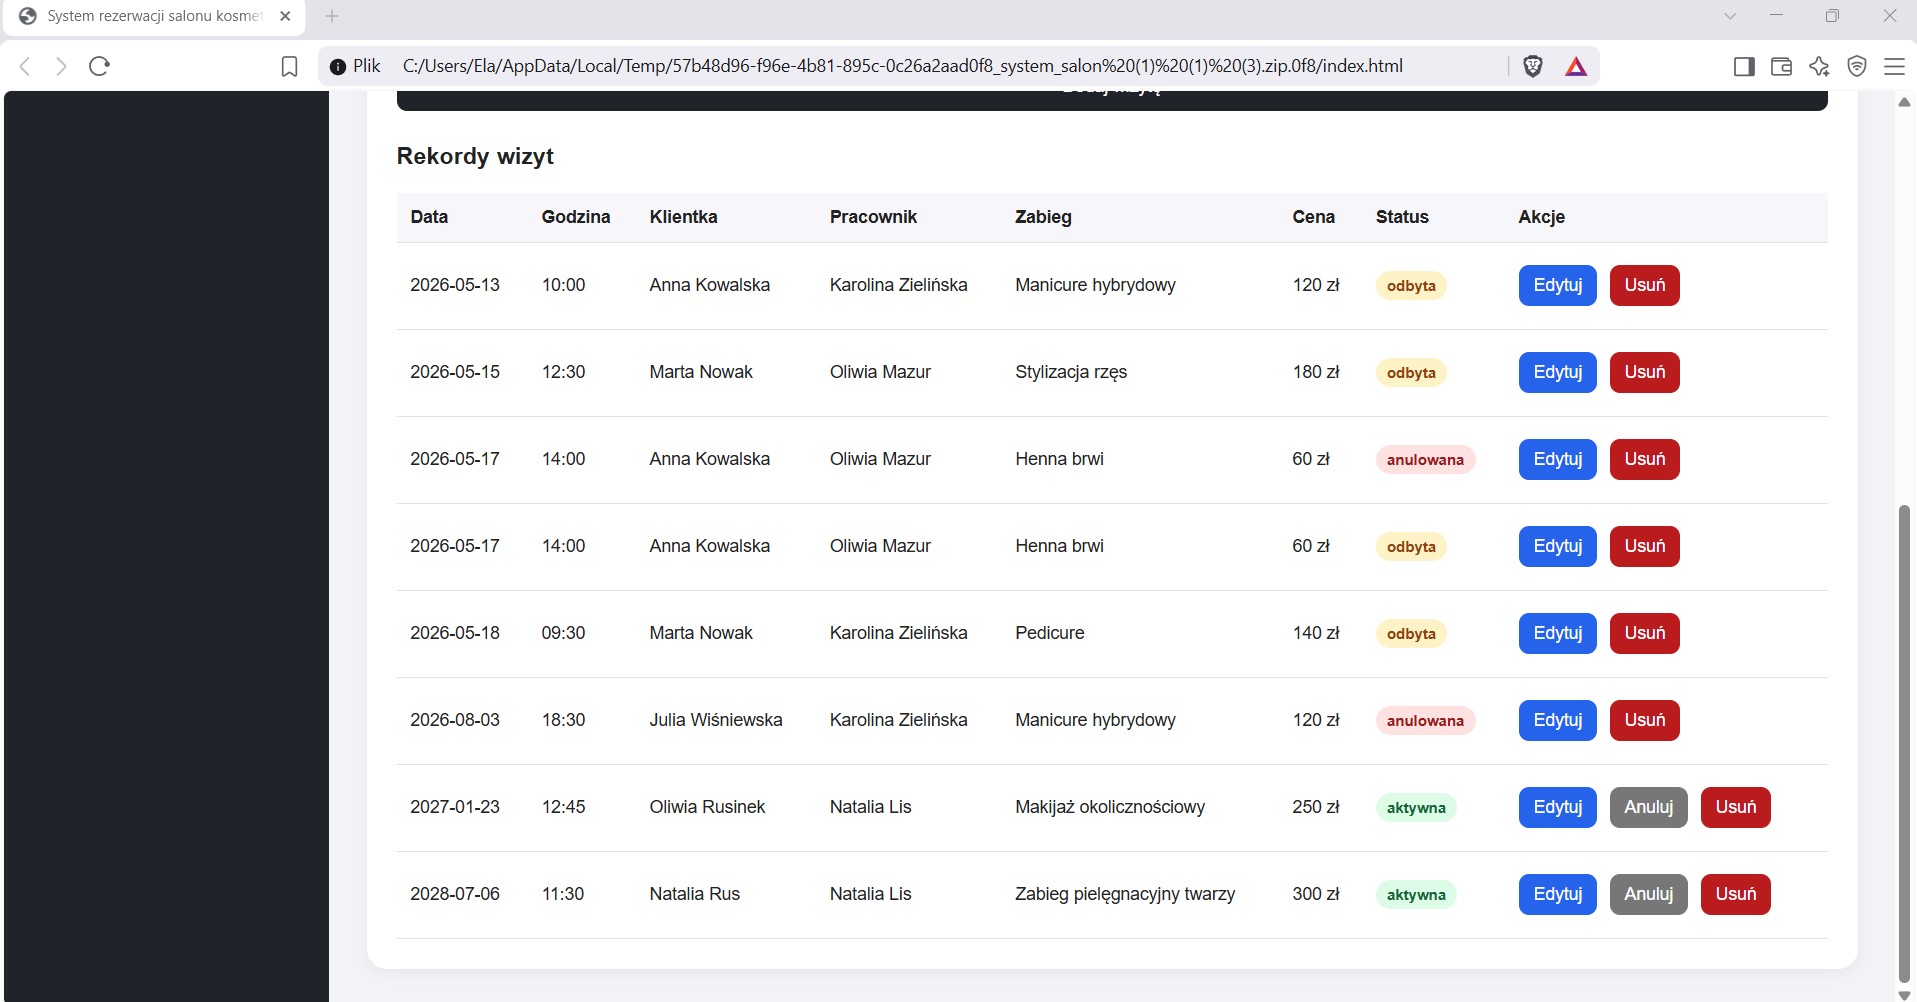Delete the Stylizacja rzęs visit
The width and height of the screenshot is (1917, 1002).
click(1644, 372)
